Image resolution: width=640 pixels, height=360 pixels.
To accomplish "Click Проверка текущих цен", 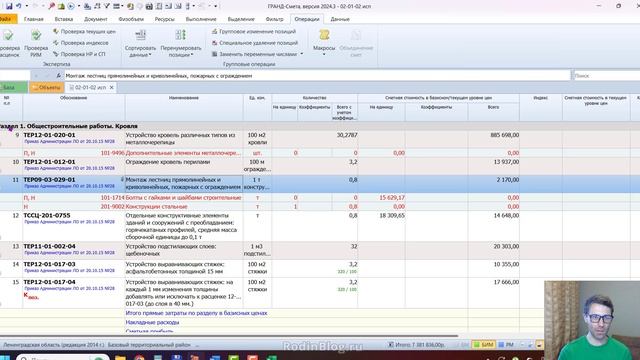I will coord(84,31).
